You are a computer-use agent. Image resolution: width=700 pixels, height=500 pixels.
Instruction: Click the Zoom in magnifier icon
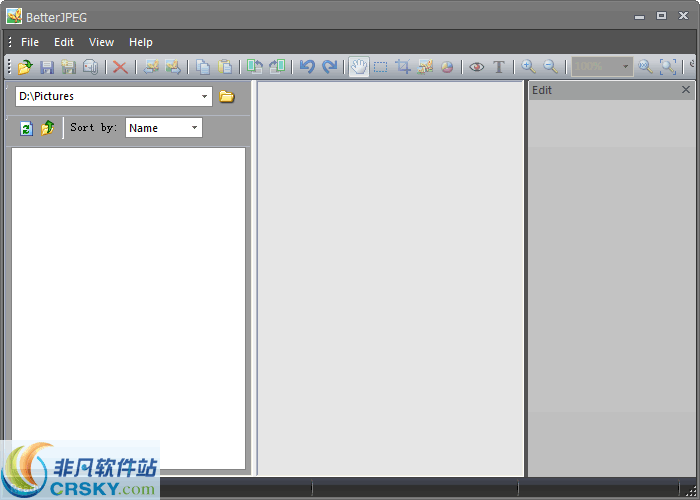point(529,67)
